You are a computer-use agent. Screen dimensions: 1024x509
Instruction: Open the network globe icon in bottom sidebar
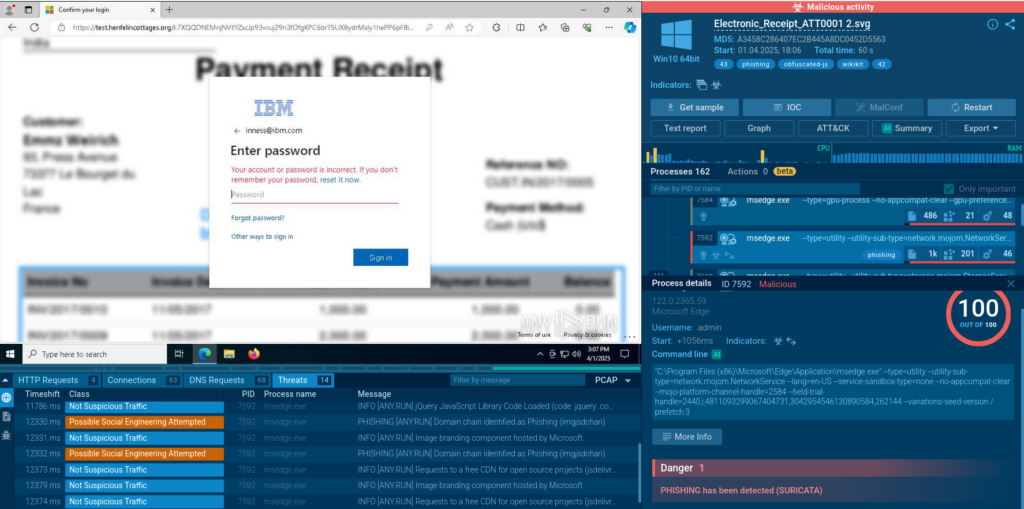pyautogui.click(x=8, y=397)
